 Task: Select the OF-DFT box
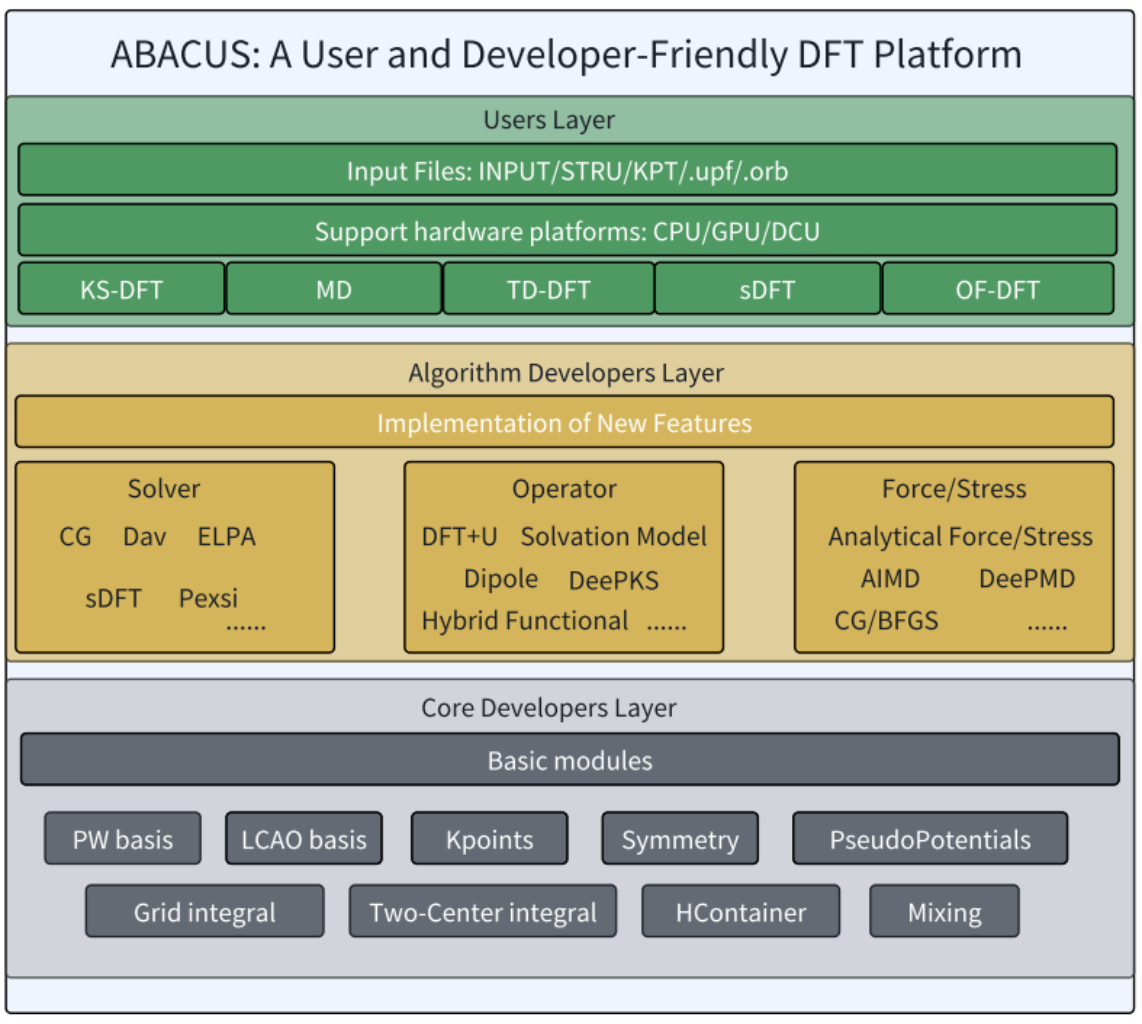pos(997,290)
